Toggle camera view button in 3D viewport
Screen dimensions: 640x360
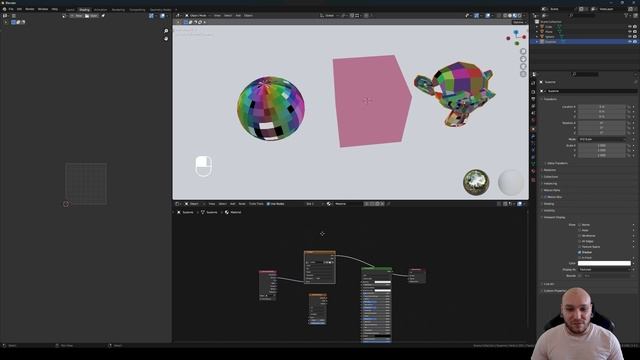(x=523, y=66)
